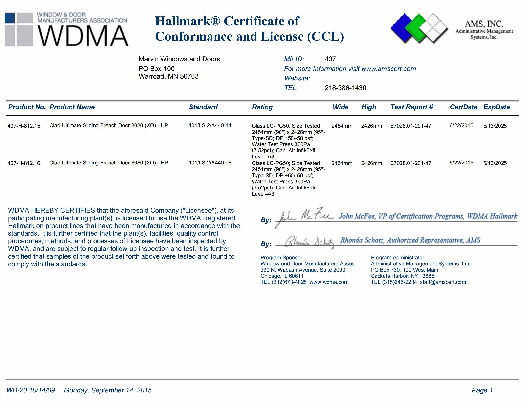Click the "Program Sponsor" heading
This screenshot has height=408, width=528.
point(282,258)
